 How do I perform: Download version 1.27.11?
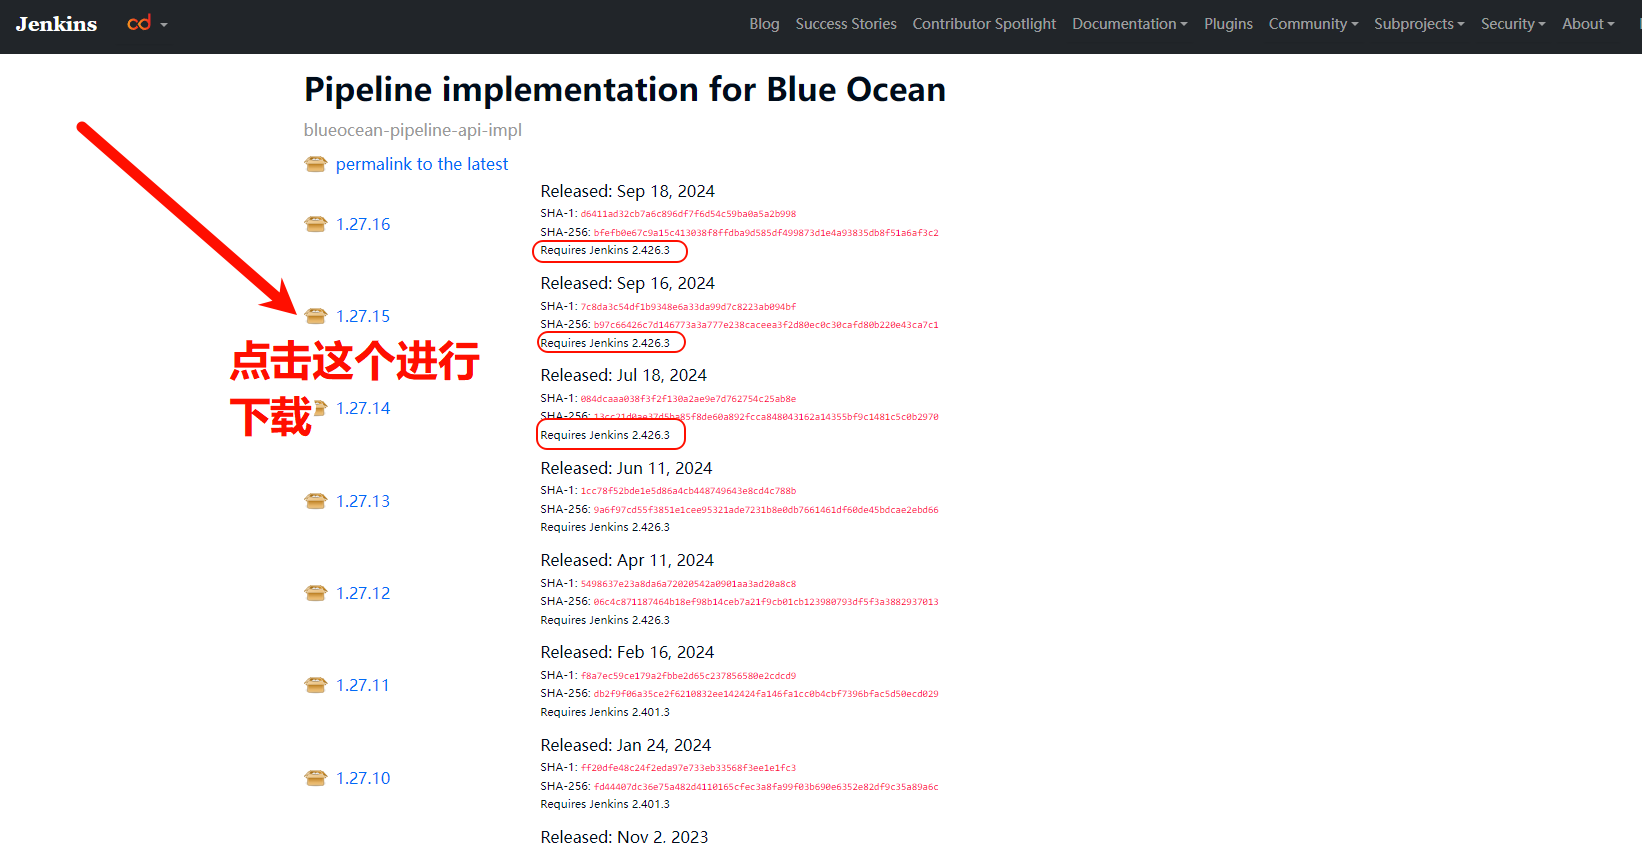[362, 685]
